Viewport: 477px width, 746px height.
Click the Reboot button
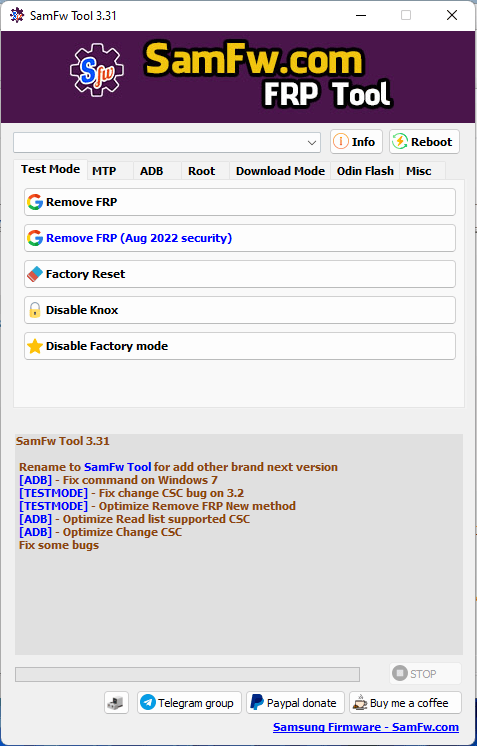[x=424, y=142]
